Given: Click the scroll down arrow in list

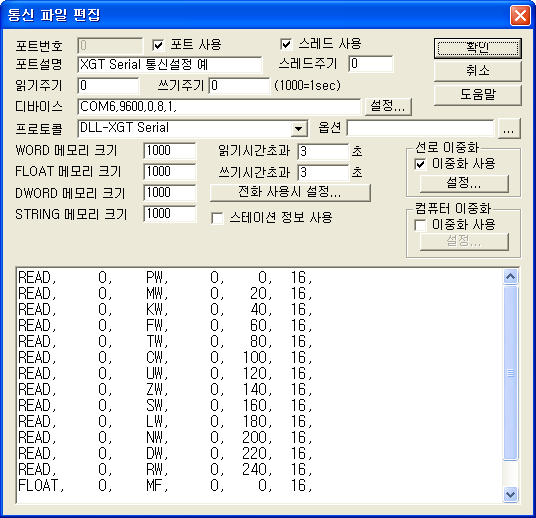Looking at the screenshot, I should [x=510, y=494].
